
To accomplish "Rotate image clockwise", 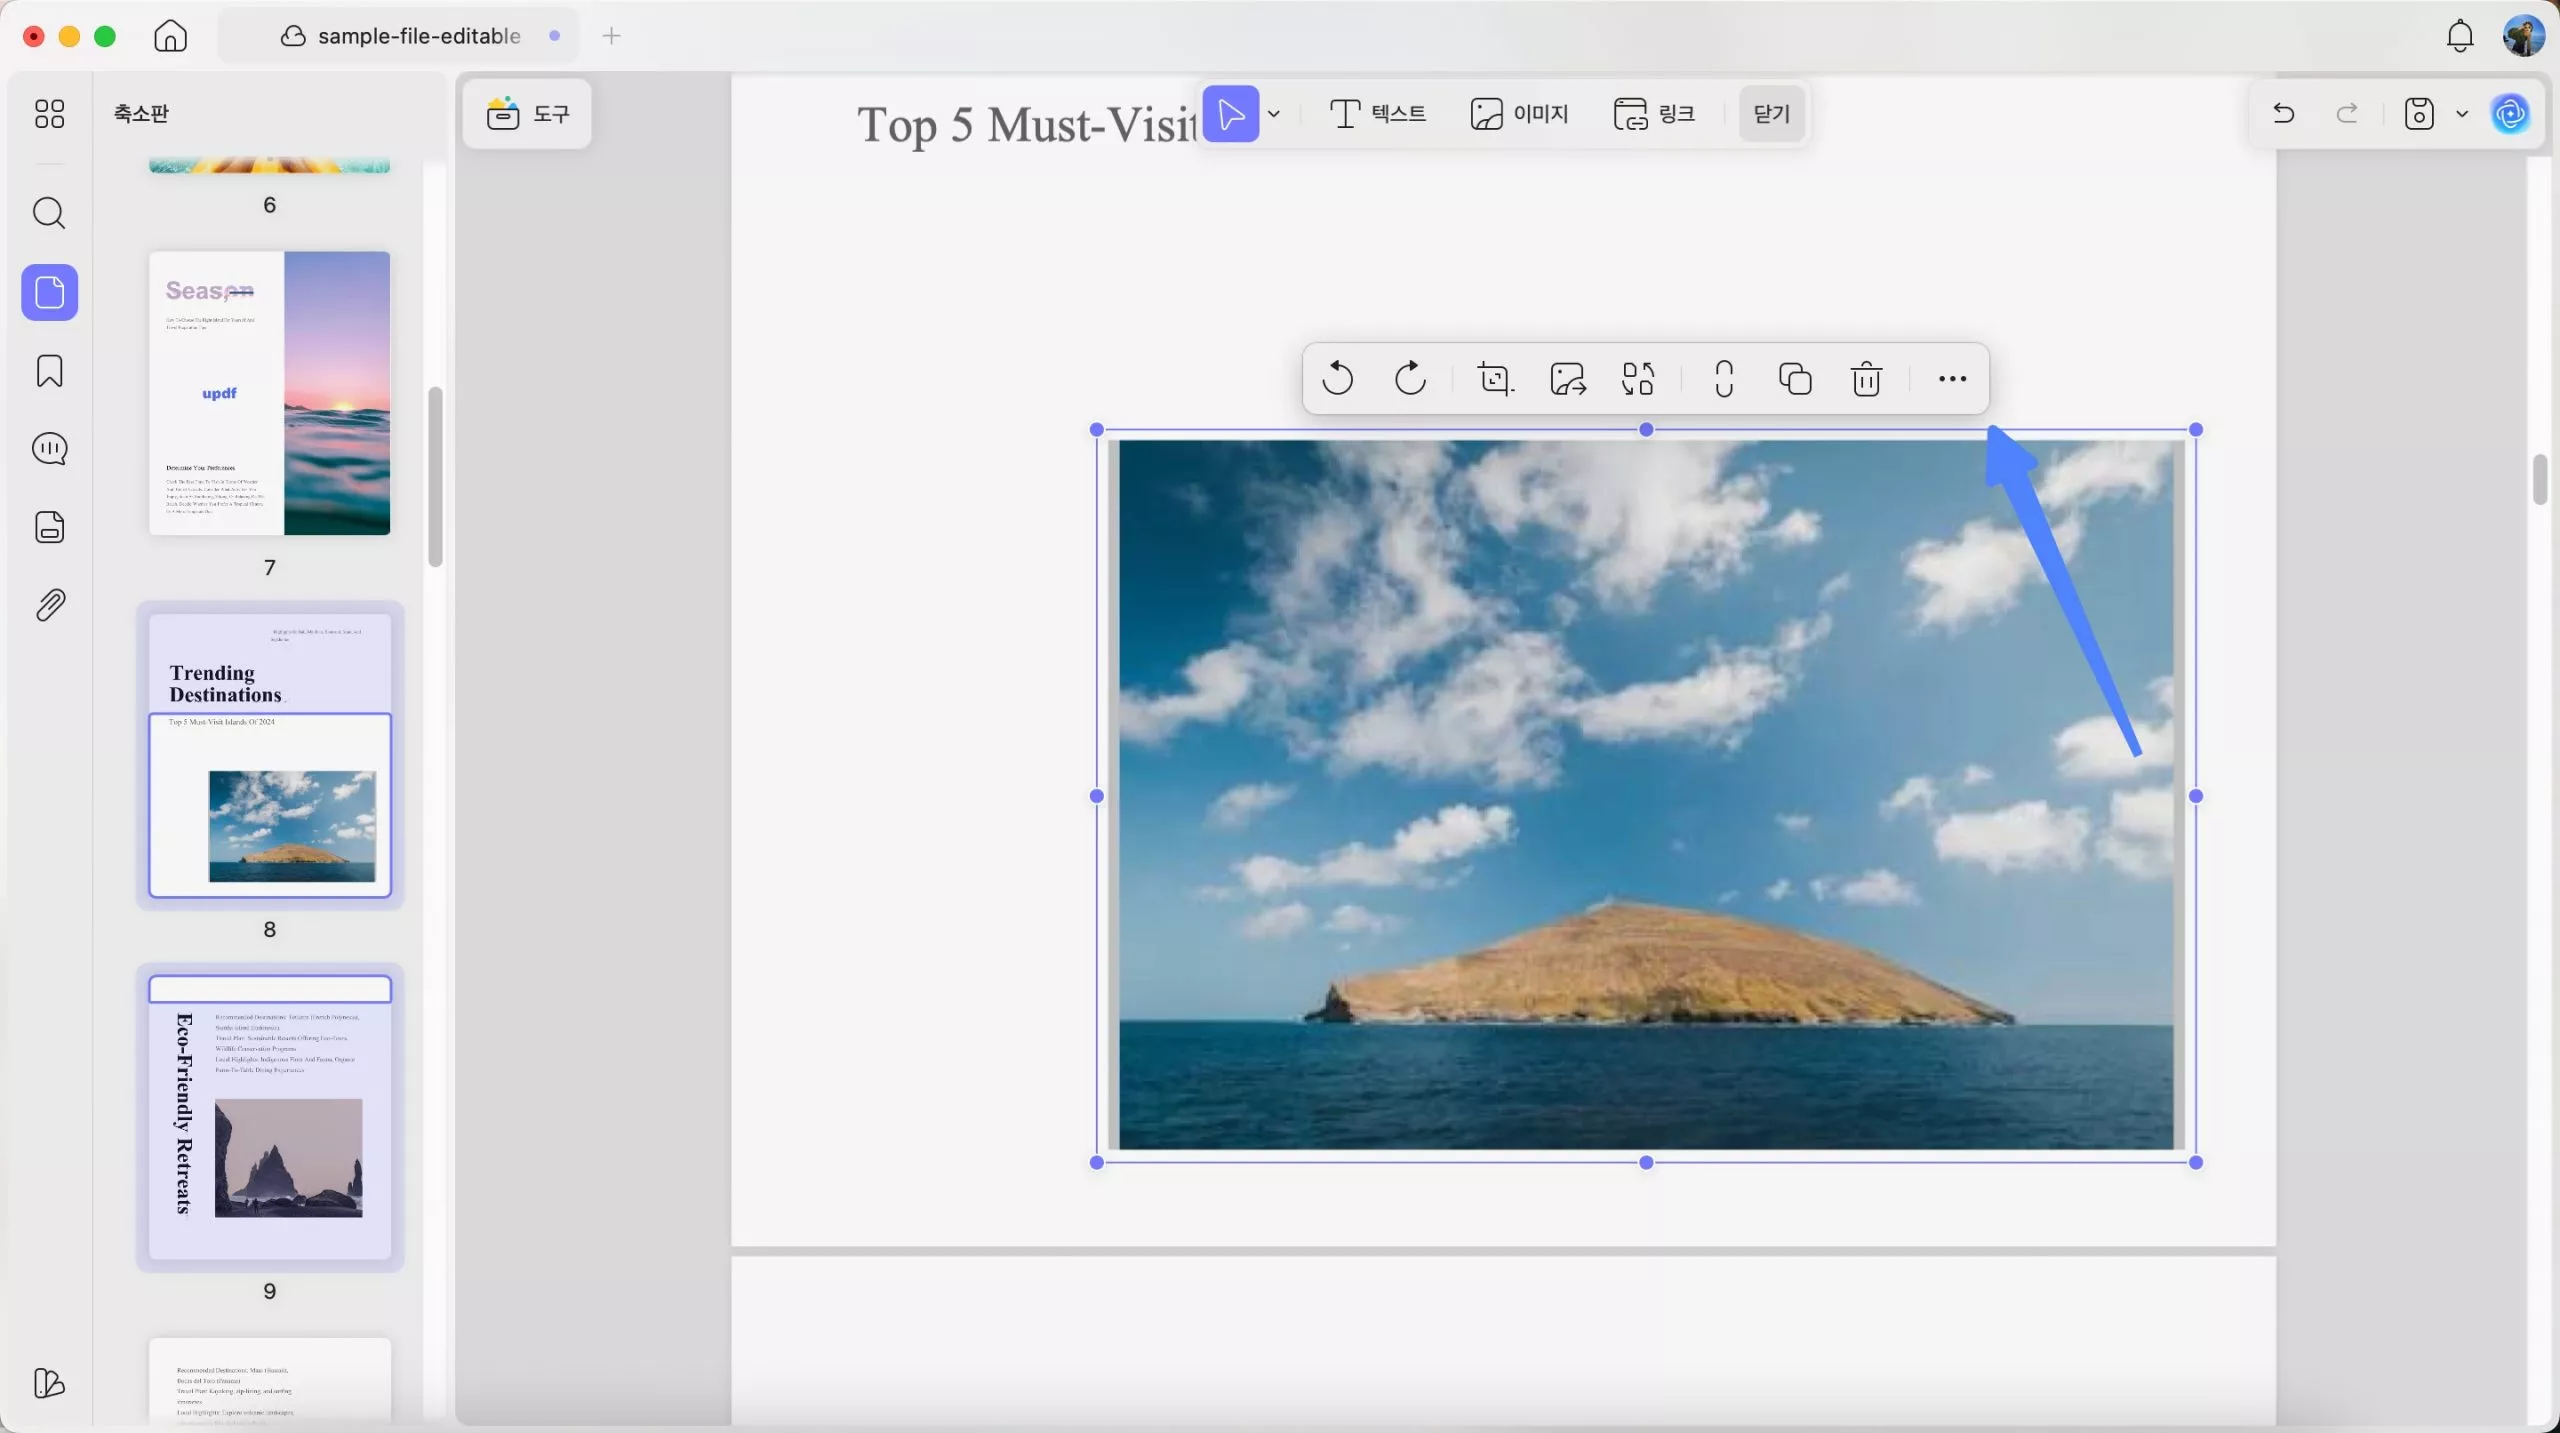I will click(1410, 379).
